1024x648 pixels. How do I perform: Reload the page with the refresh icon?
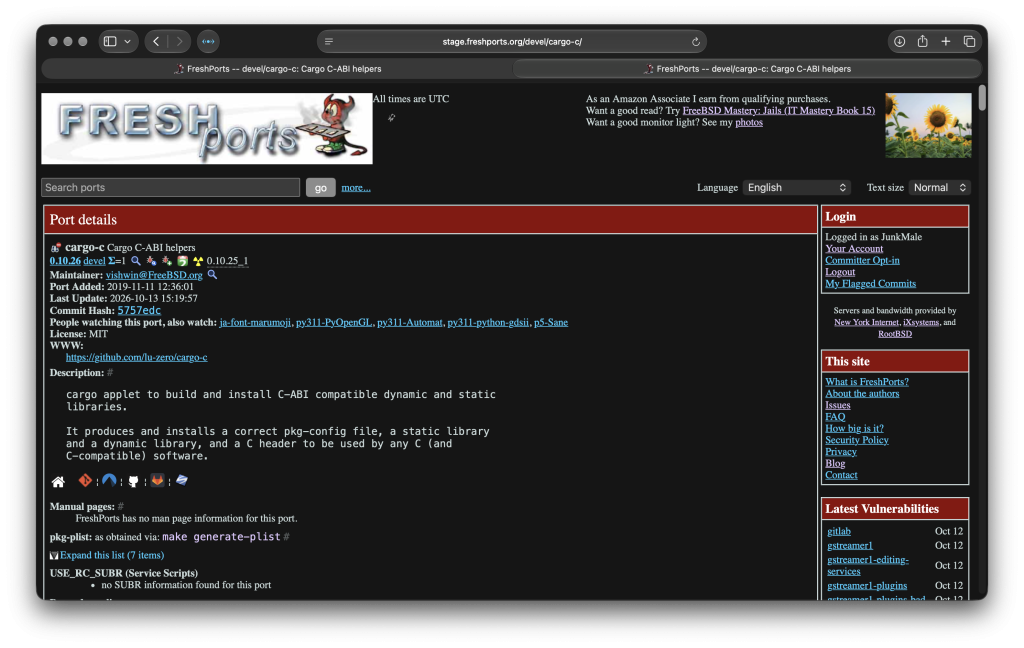[x=696, y=42]
